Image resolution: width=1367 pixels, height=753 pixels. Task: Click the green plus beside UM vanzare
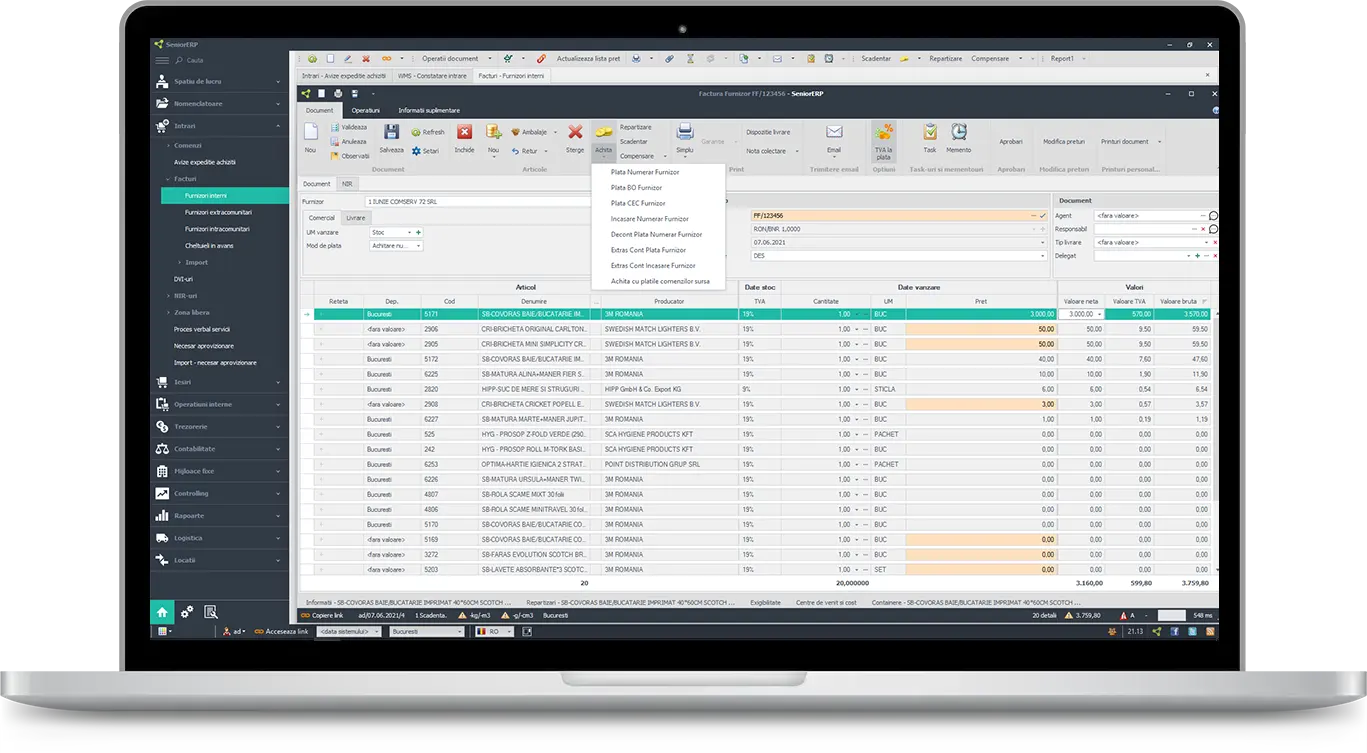pyautogui.click(x=418, y=232)
